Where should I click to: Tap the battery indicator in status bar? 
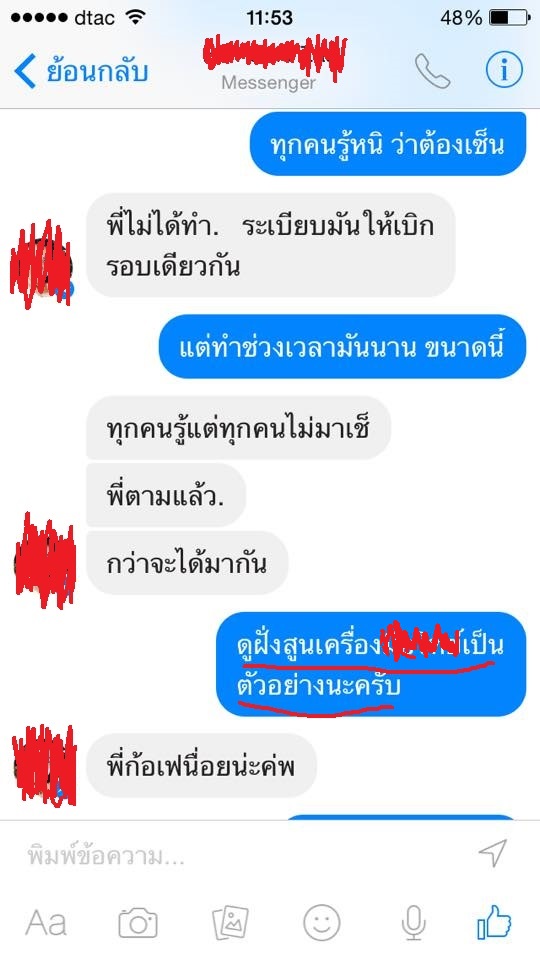click(509, 18)
